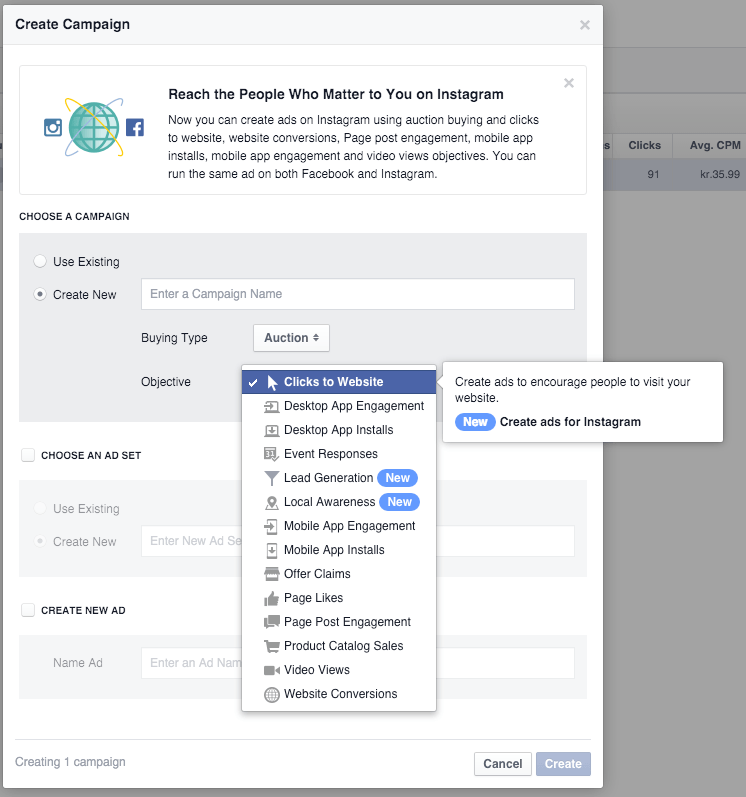Image resolution: width=746 pixels, height=797 pixels.
Task: Select Create New campaign radio button
Action: click(40, 294)
